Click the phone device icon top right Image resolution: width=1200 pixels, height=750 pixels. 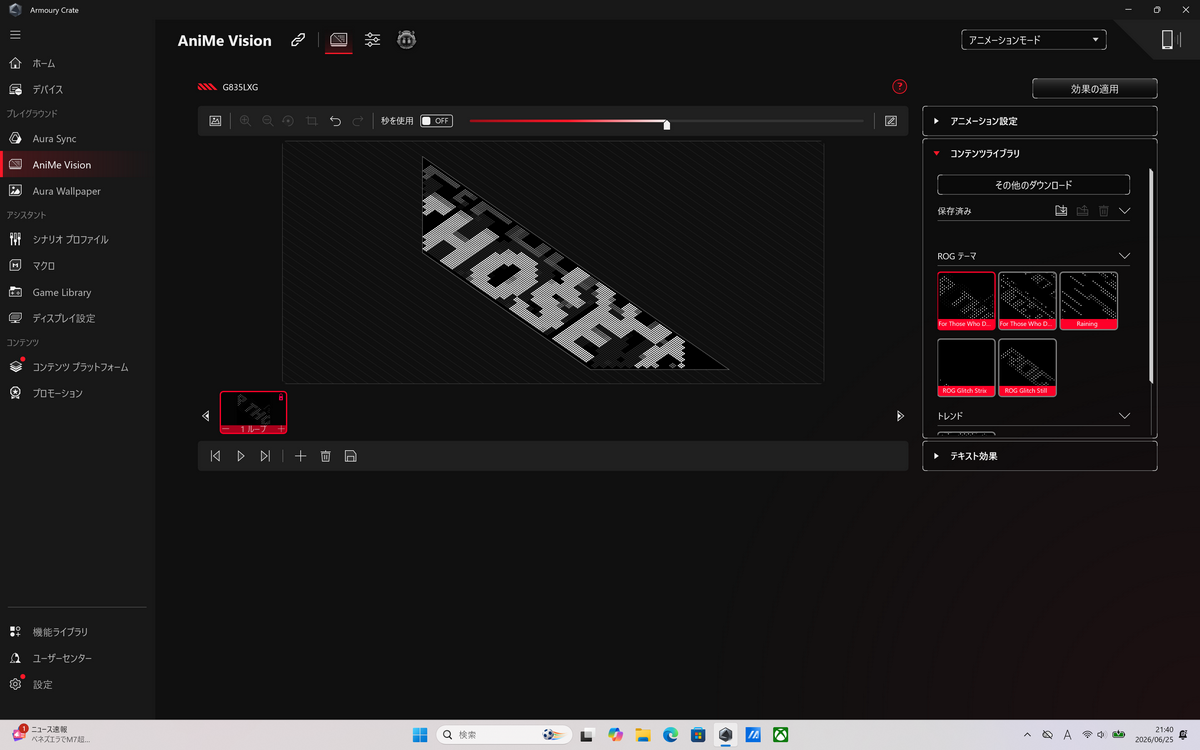[1167, 40]
